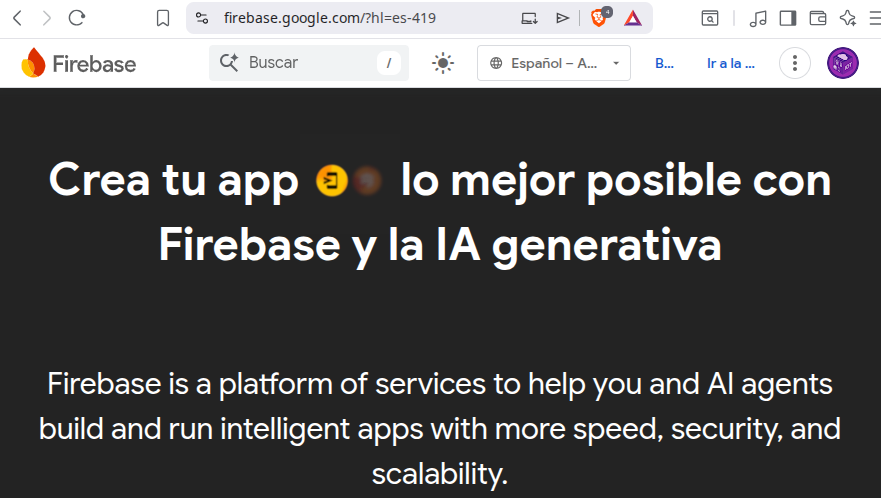Open the purple account avatar
The height and width of the screenshot is (498, 881).
[842, 63]
